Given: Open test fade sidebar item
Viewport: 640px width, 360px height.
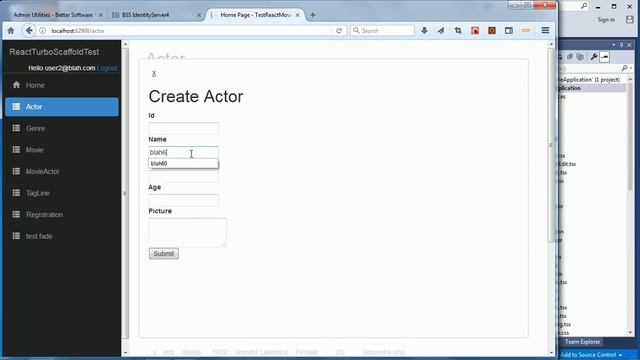Looking at the screenshot, I should (62, 236).
